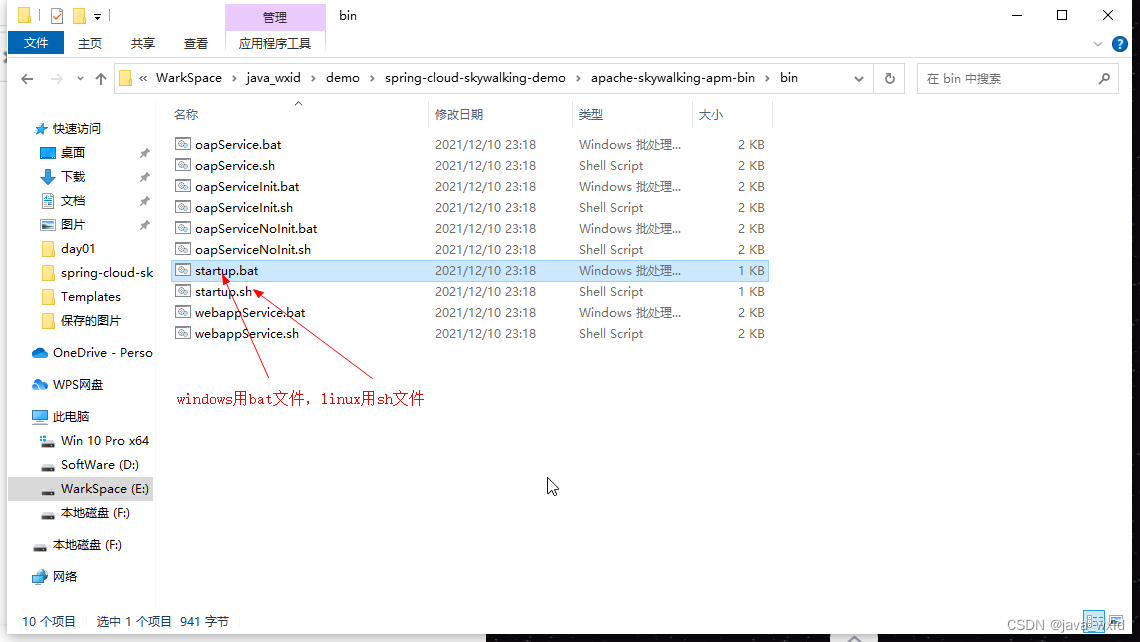
Task: Expand path chevron after WarkSpace
Action: tap(234, 79)
